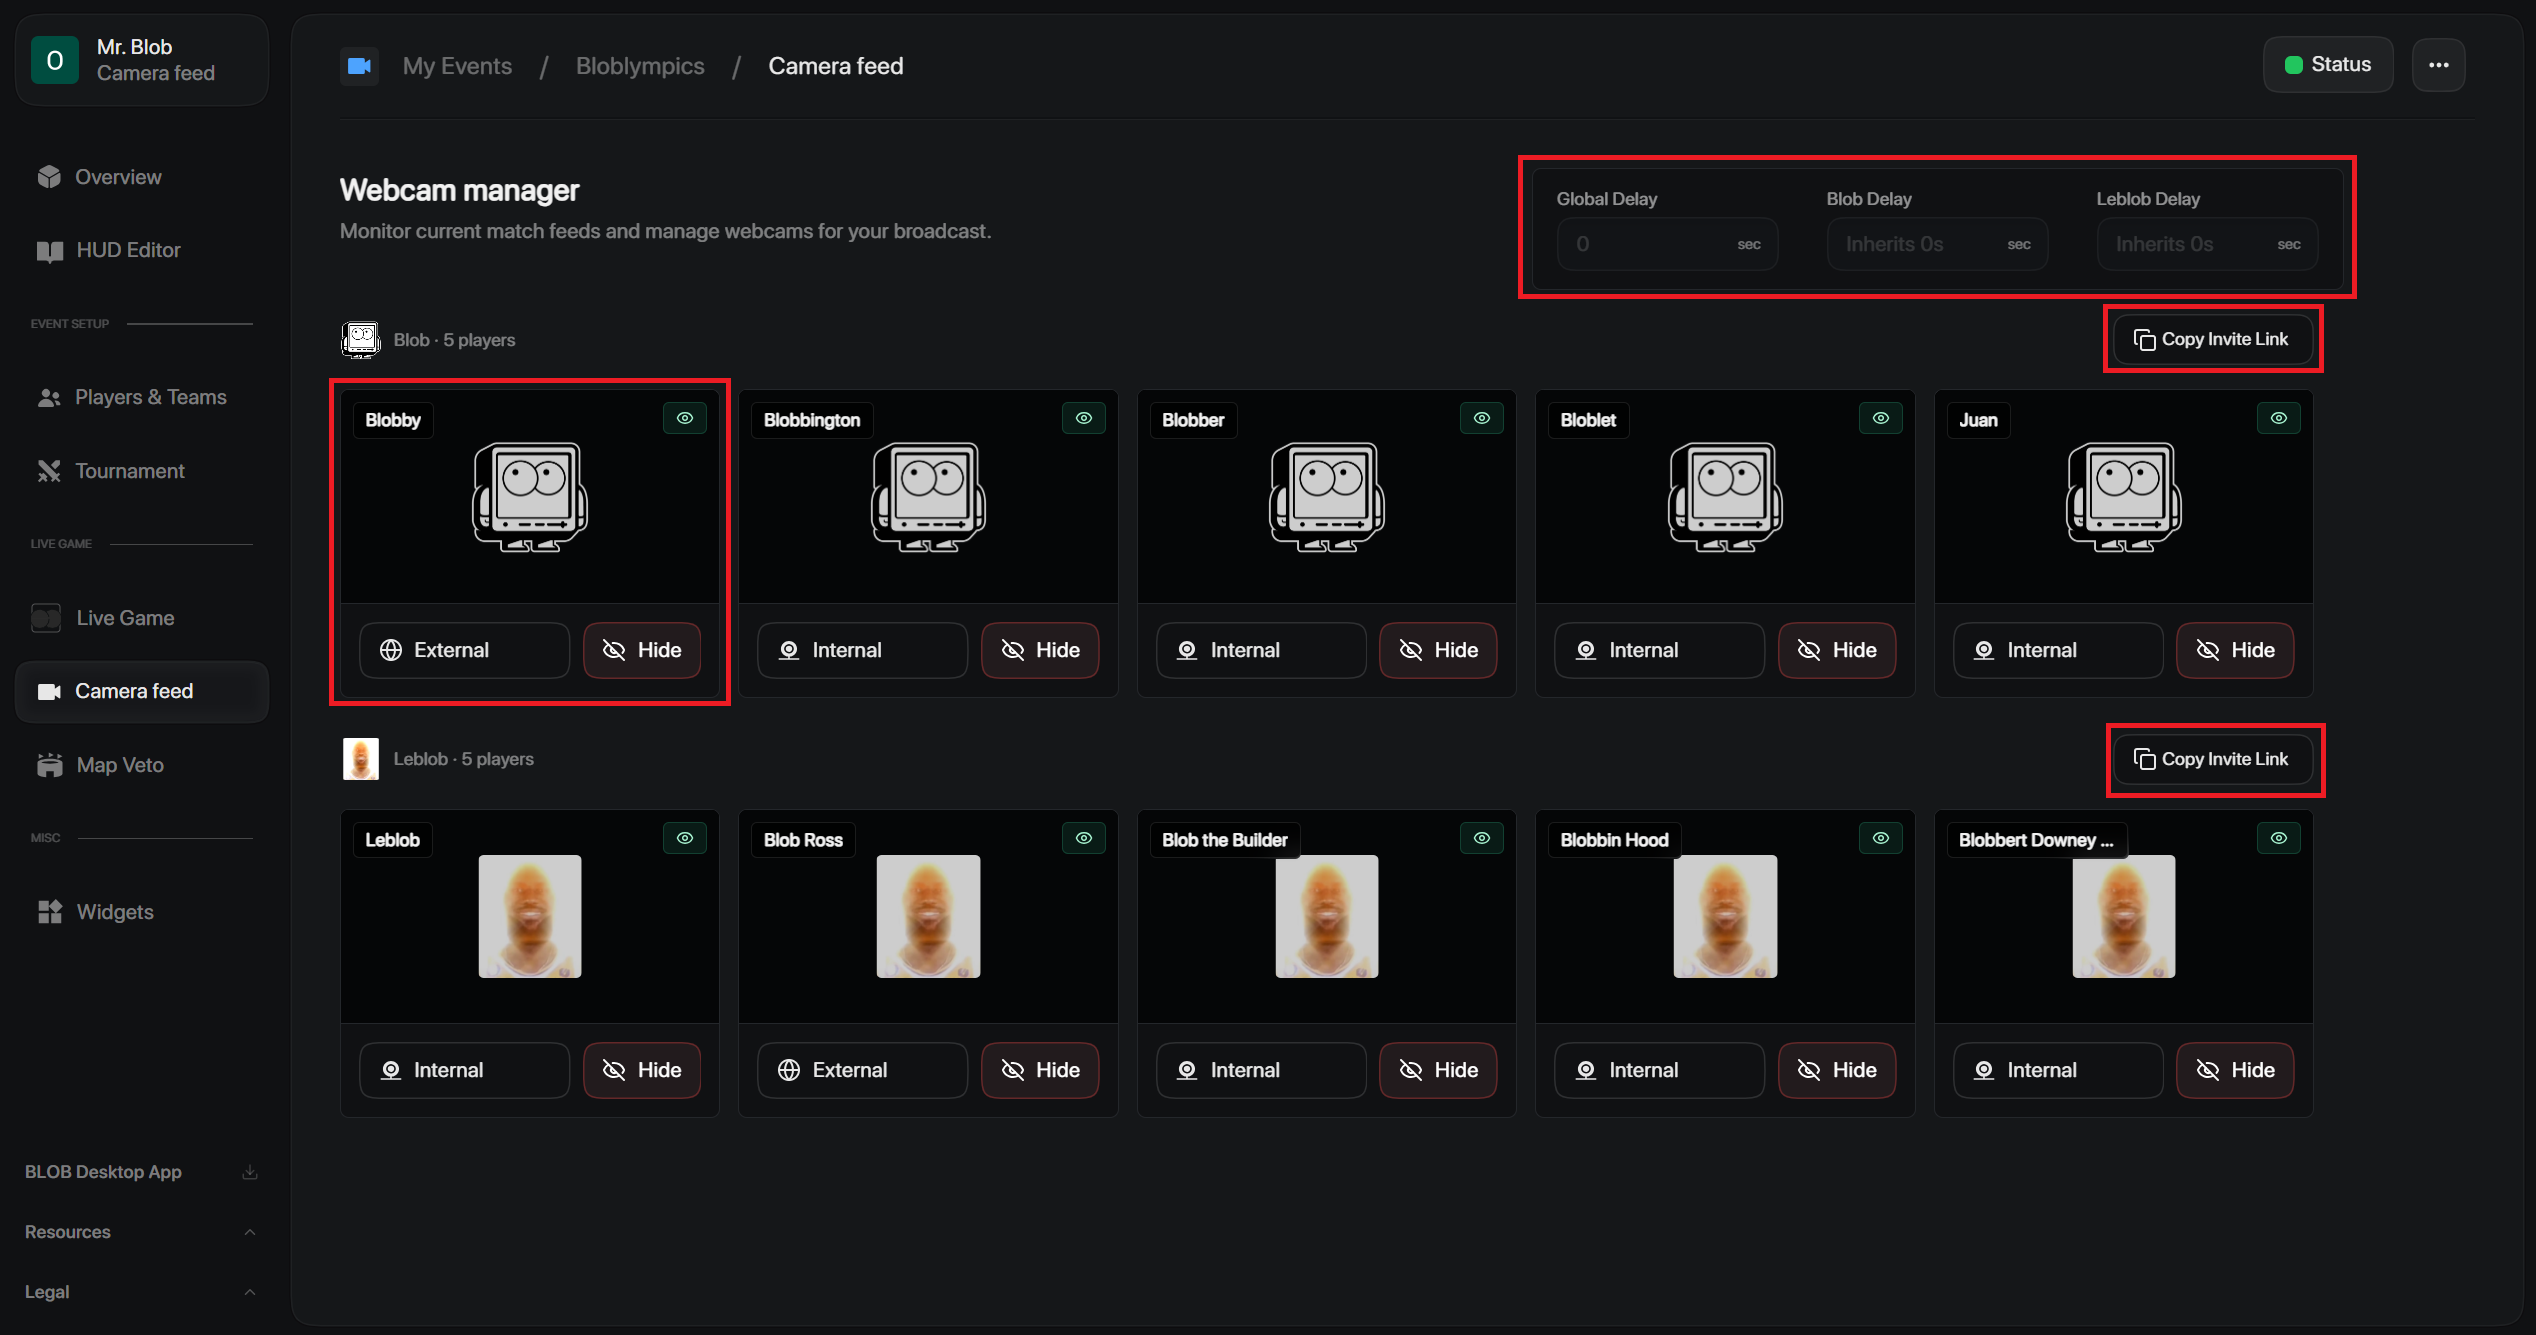Focus the Global Delay seconds field
This screenshot has width=2536, height=1335.
coord(1667,244)
